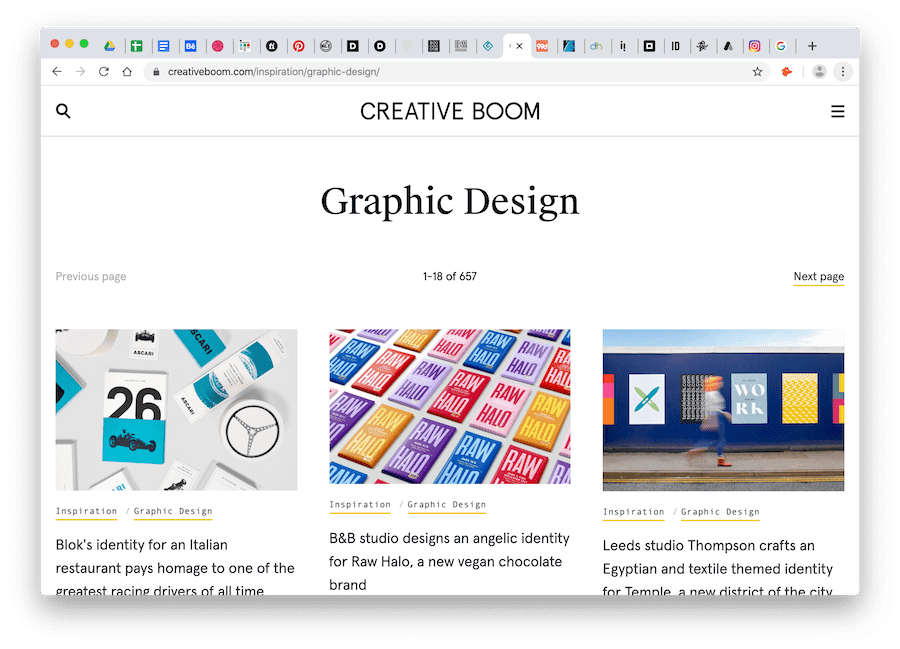Open the green Google Sheets tab
900x649 pixels.
point(137,46)
